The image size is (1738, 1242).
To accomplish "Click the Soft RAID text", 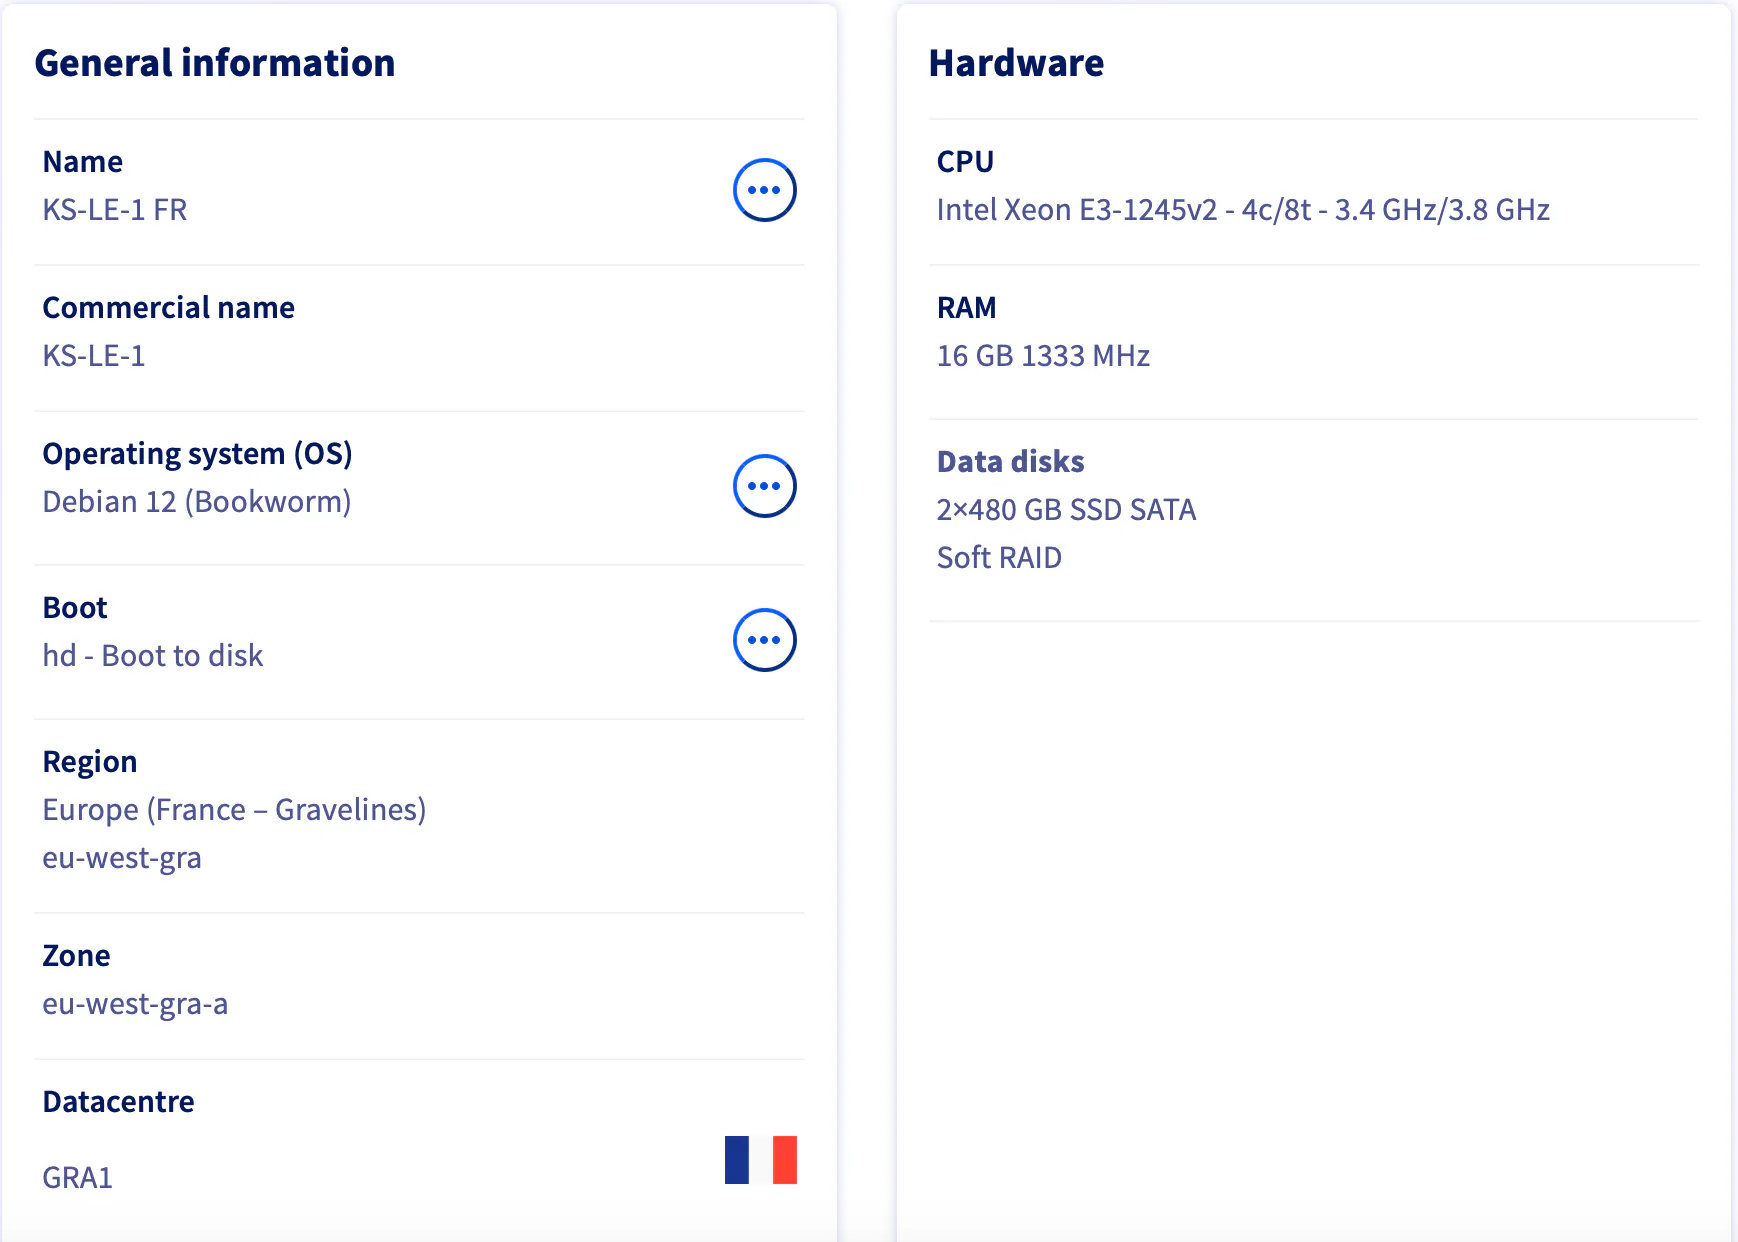I will point(999,558).
